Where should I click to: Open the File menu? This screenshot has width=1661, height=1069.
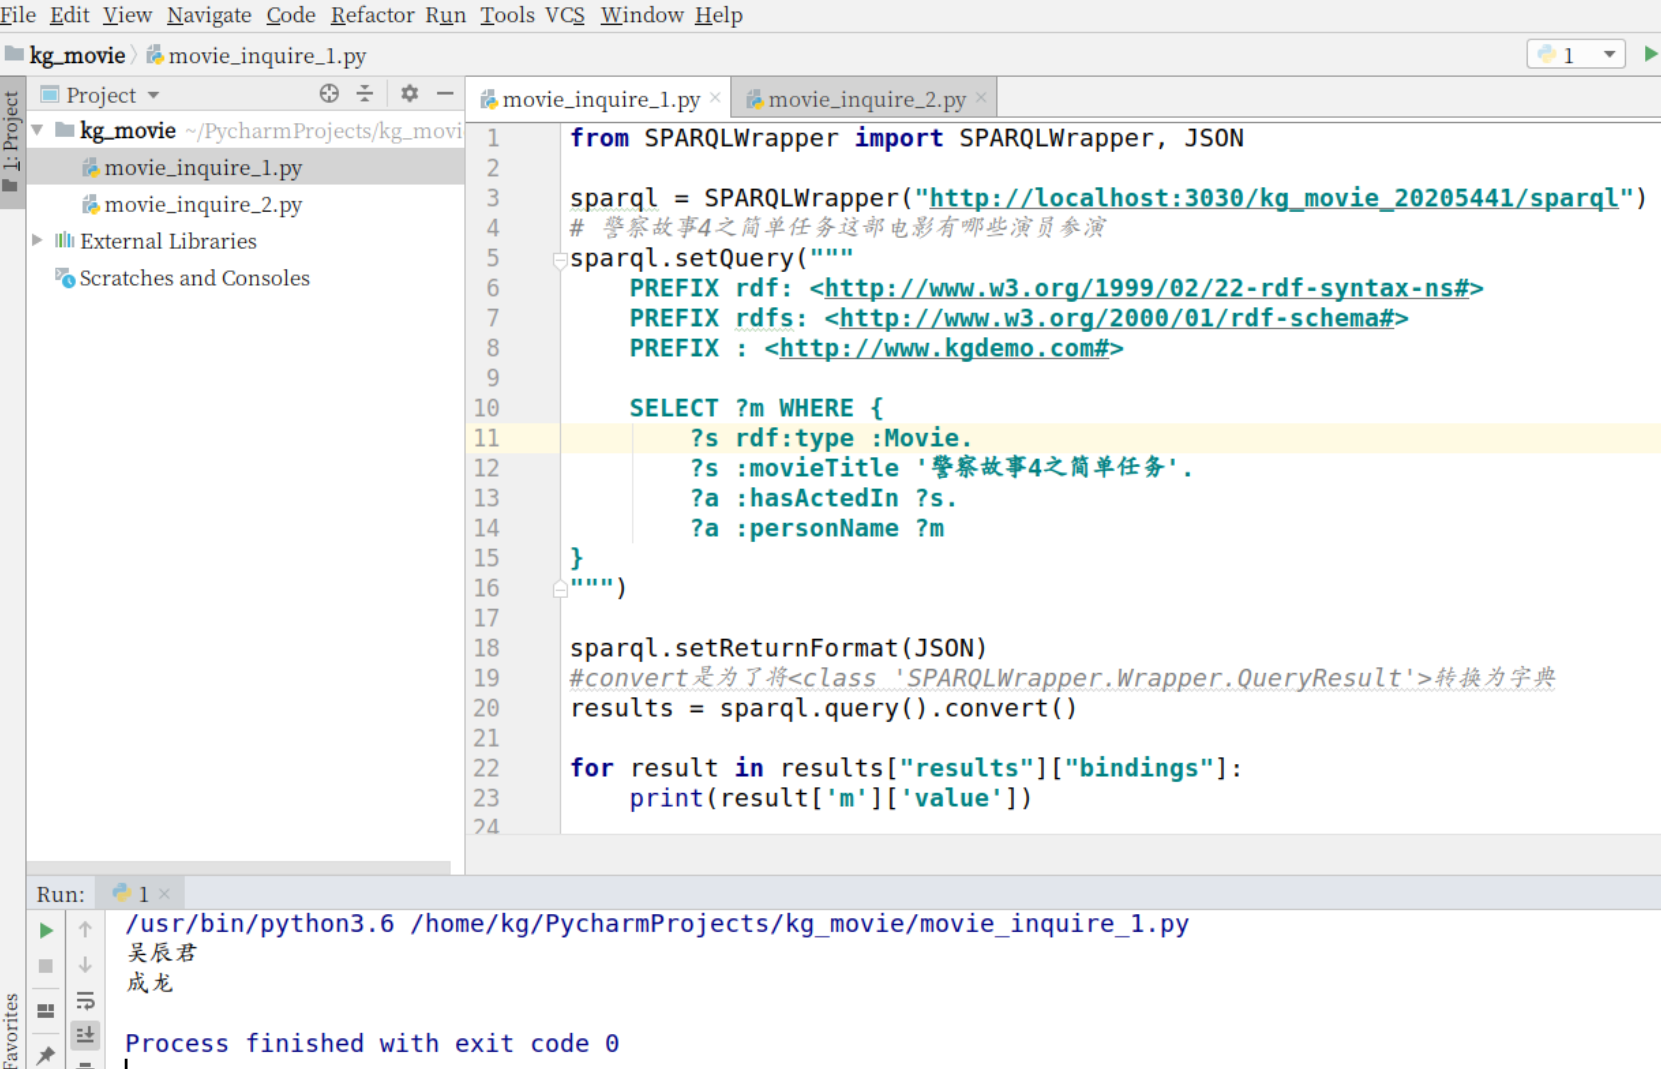18,15
